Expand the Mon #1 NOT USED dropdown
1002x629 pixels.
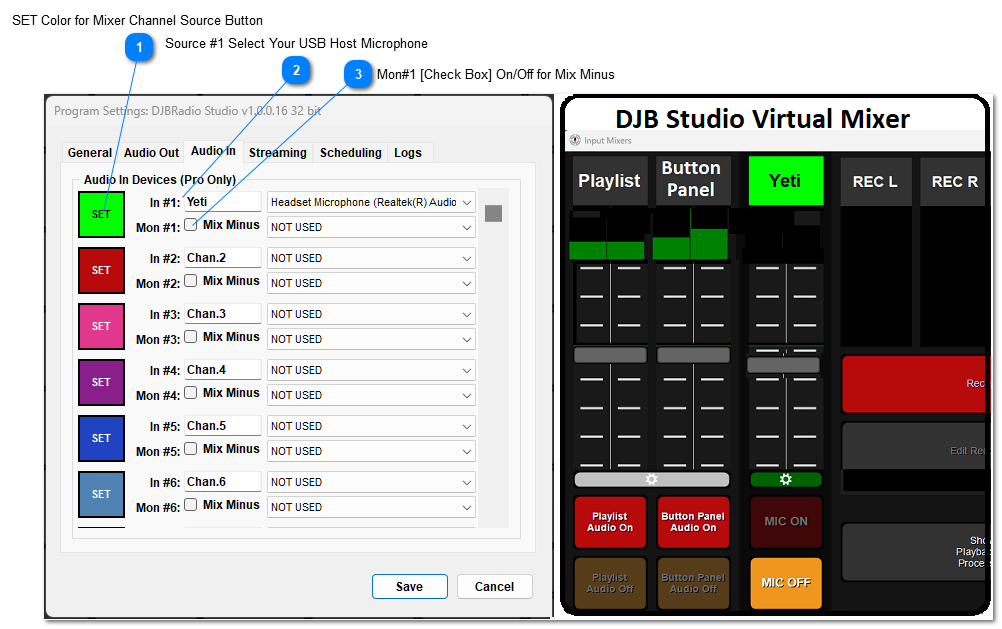point(371,227)
